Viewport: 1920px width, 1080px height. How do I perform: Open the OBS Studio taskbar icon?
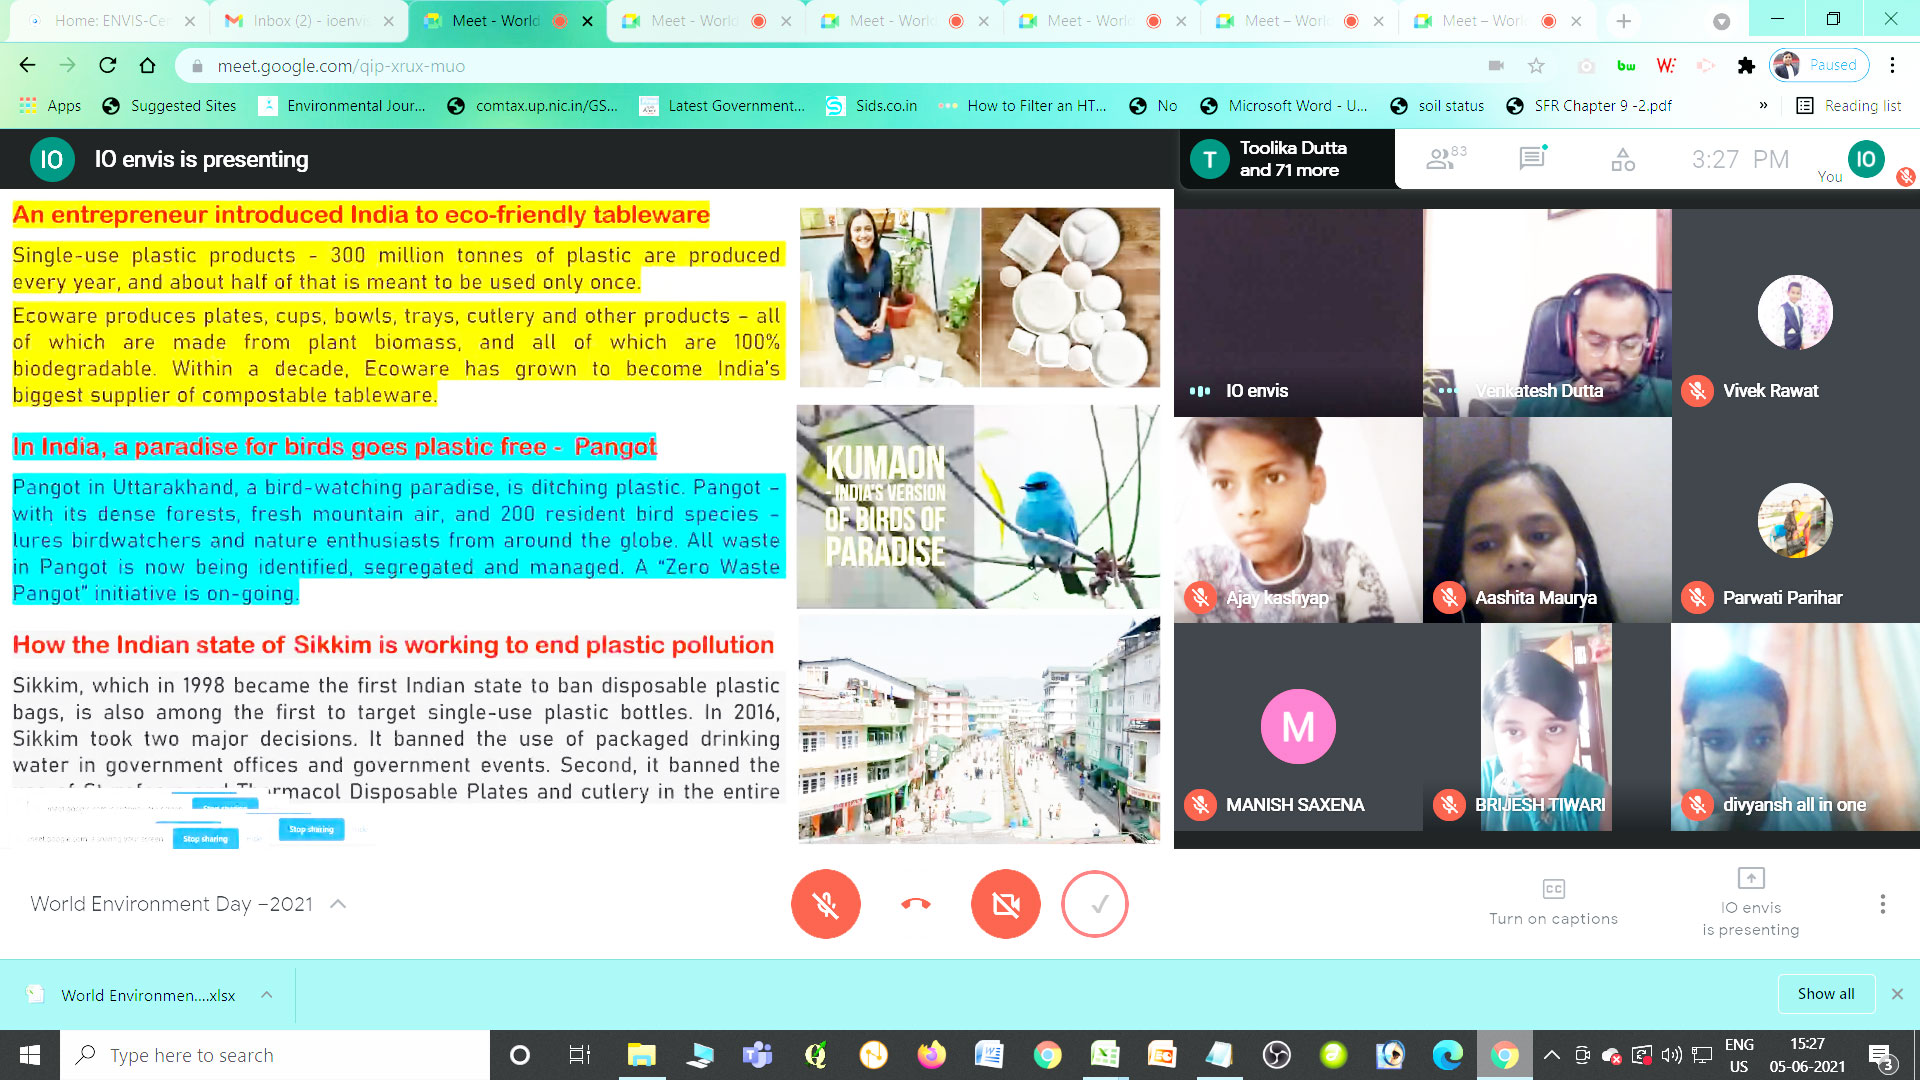pyautogui.click(x=1276, y=1055)
